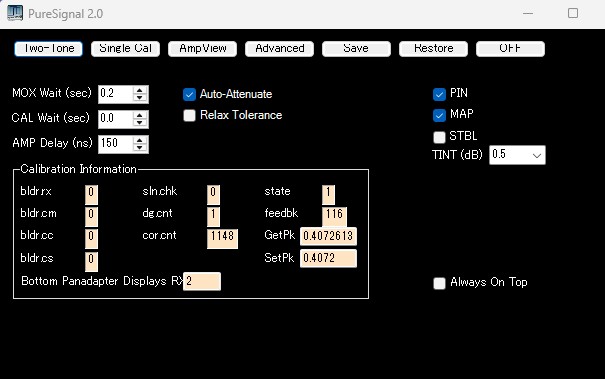
Task: Restore a saved correction
Action: click(433, 49)
